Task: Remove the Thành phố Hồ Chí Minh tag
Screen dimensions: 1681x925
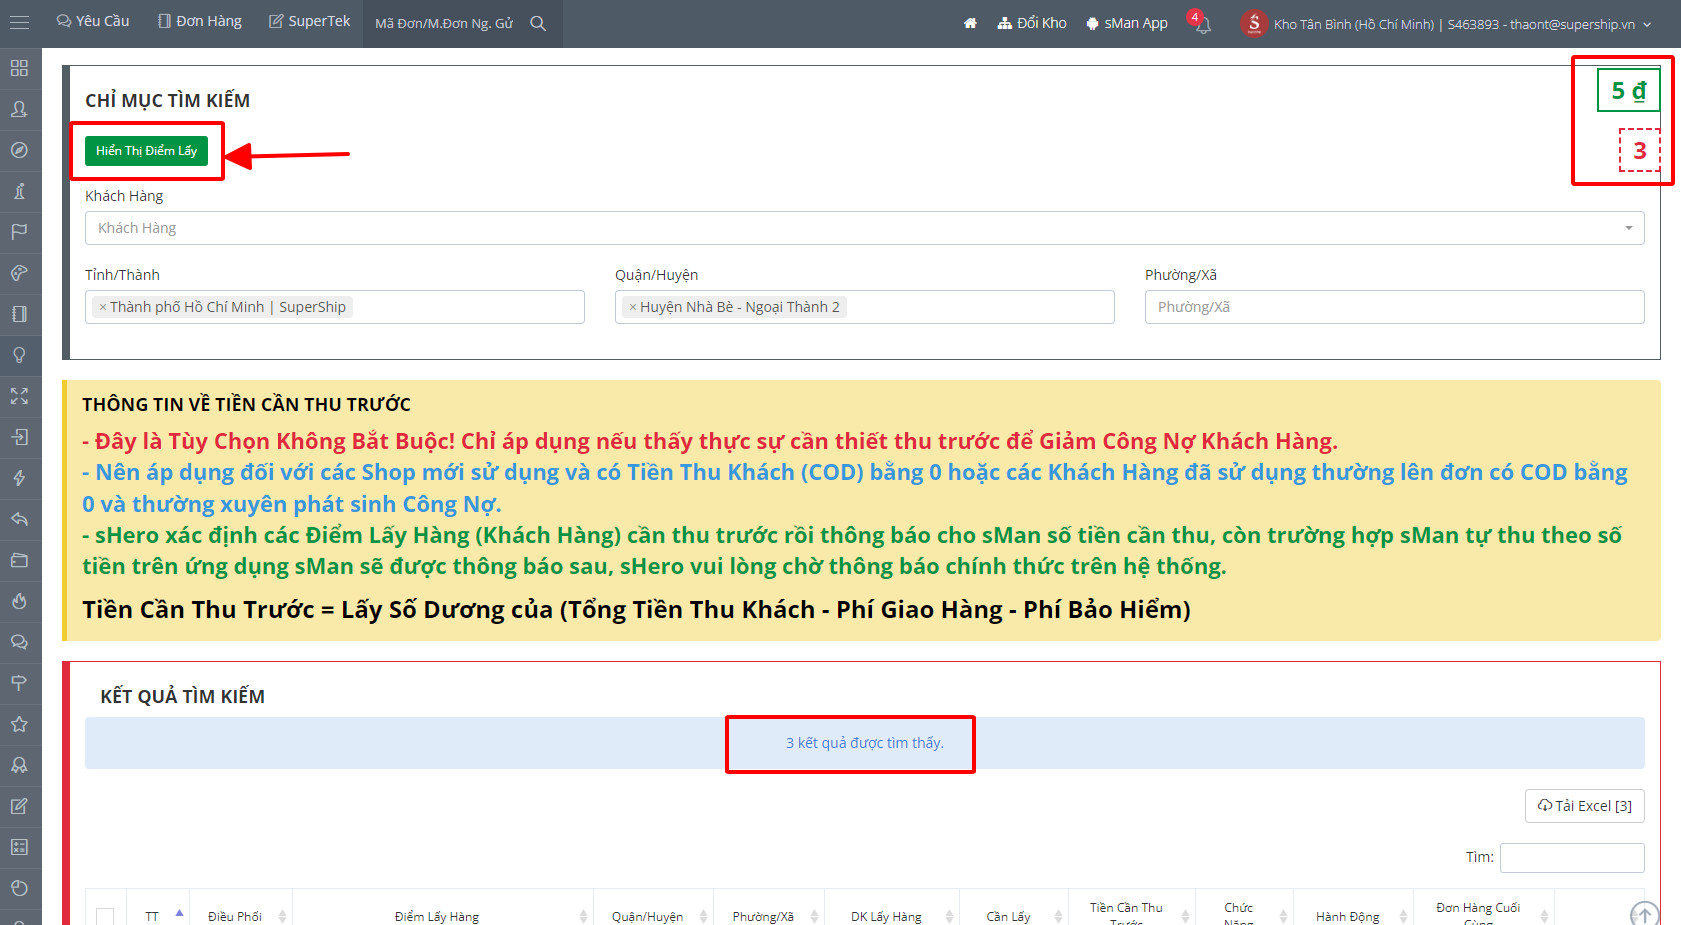Action: (102, 307)
